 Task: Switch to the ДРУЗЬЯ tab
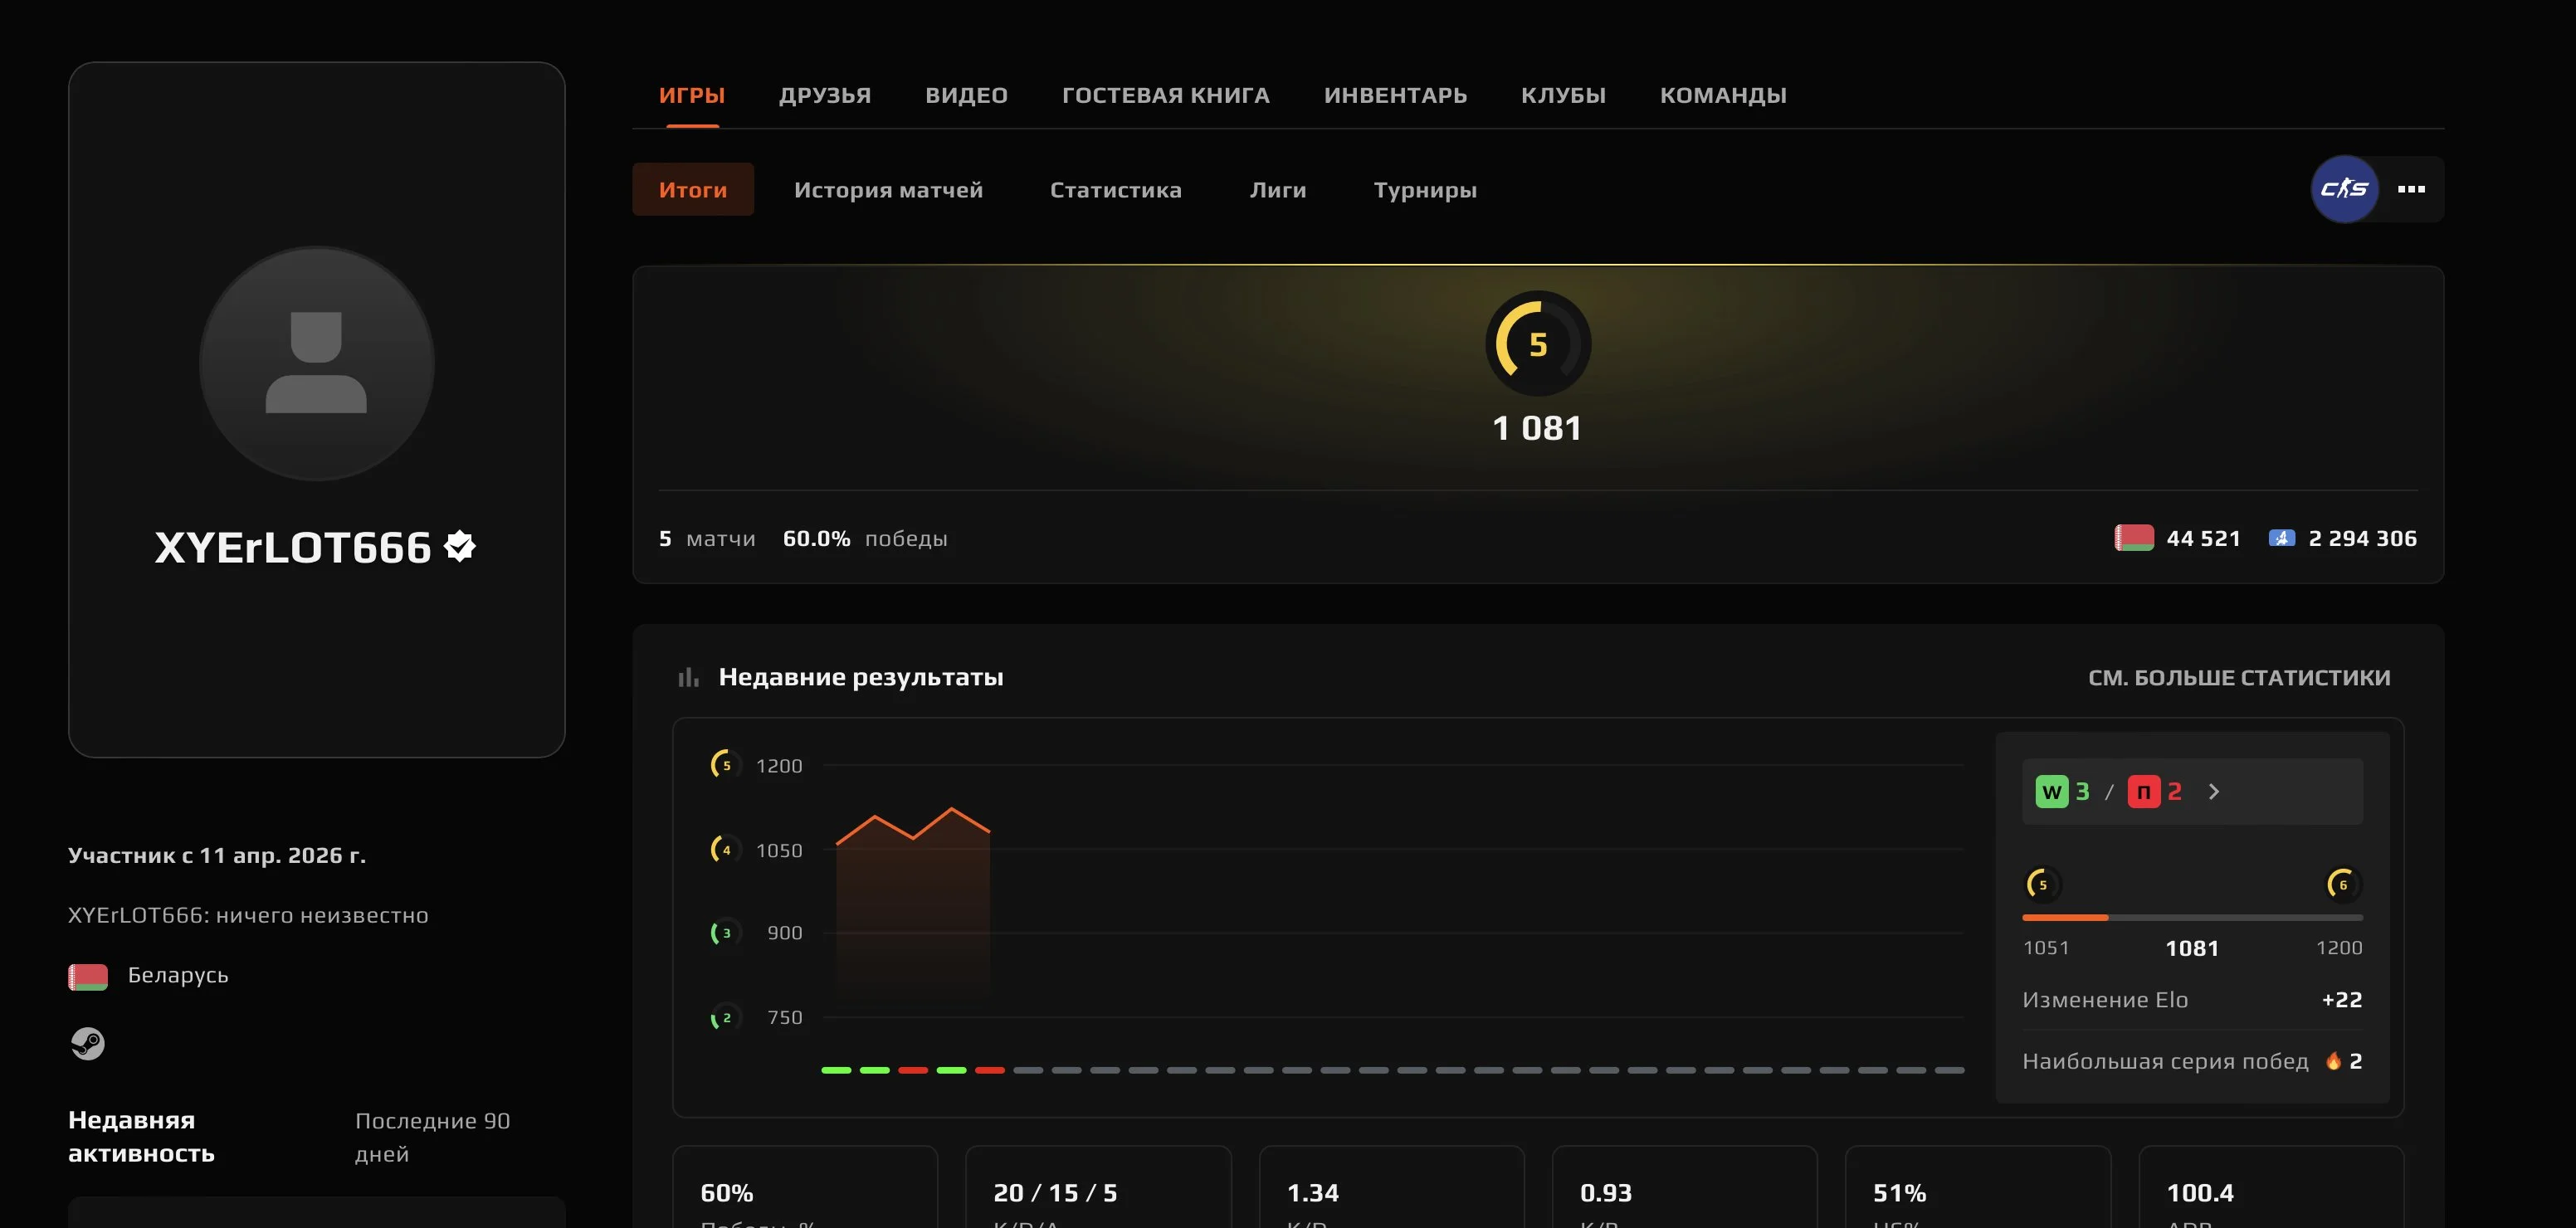tap(824, 95)
